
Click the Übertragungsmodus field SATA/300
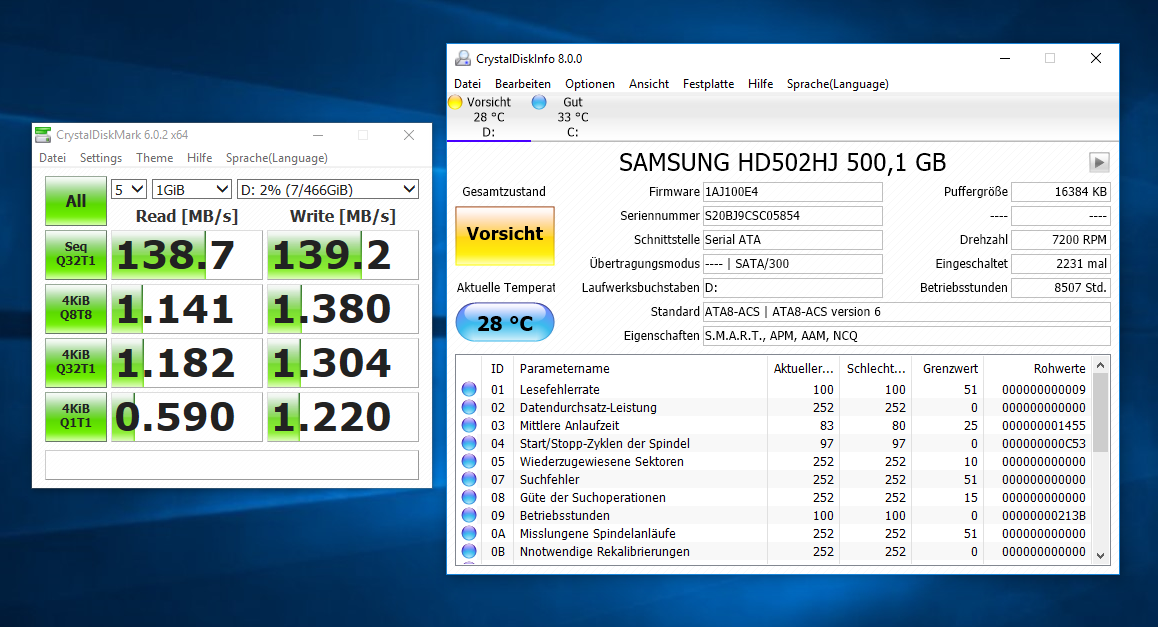[x=792, y=264]
